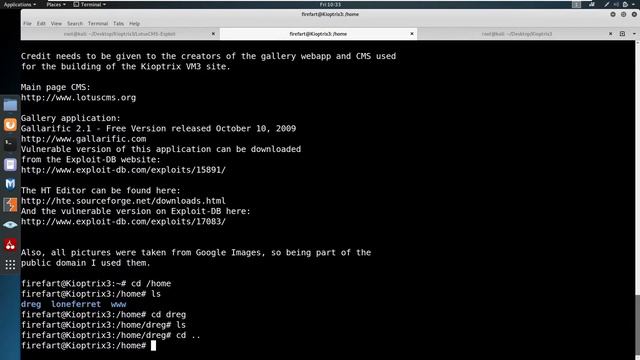Click the http://www.lotuscms.org URL
This screenshot has width=640, height=360.
(78, 98)
